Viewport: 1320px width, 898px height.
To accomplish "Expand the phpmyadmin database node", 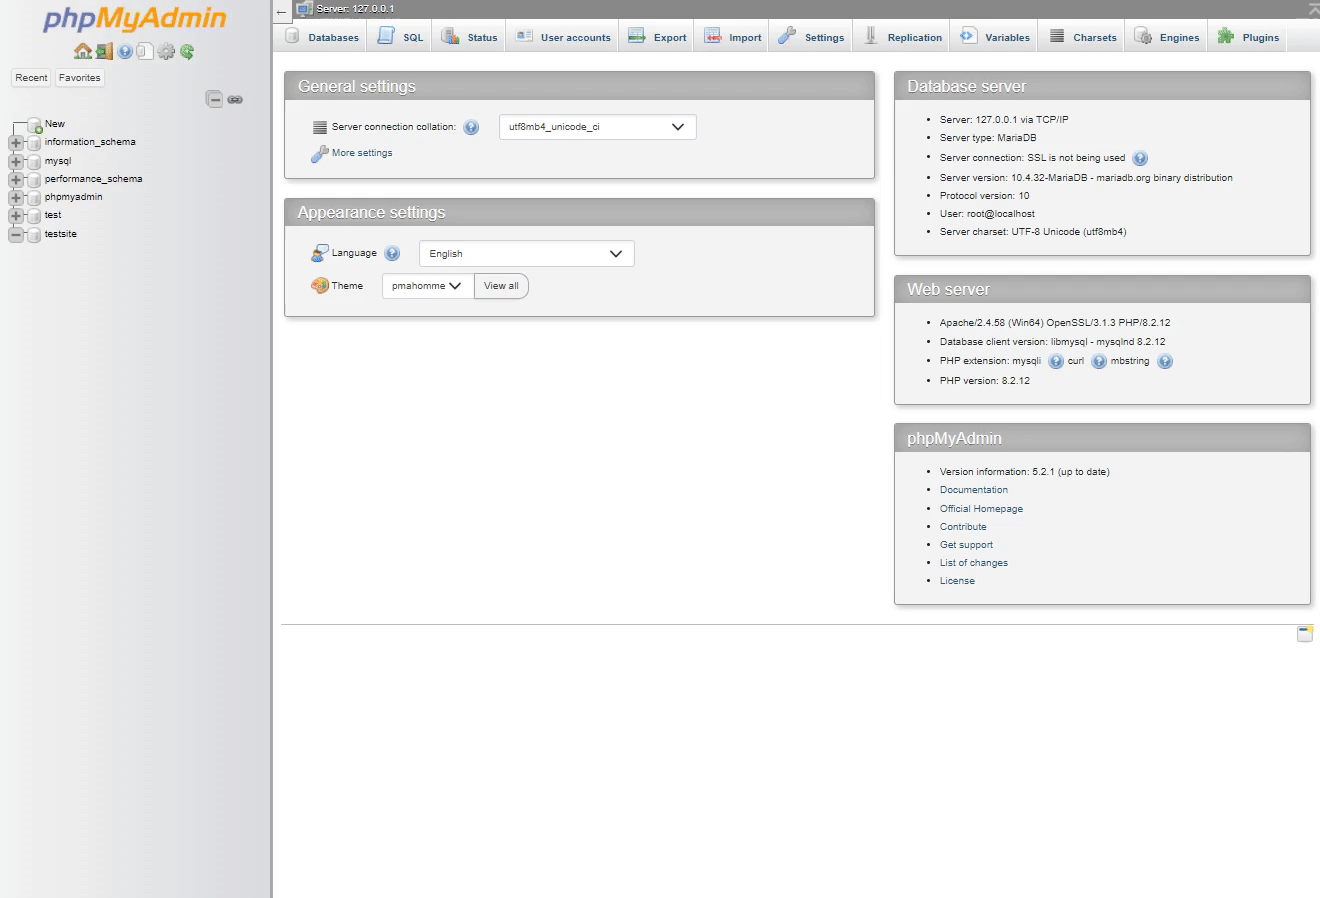I will click(15, 198).
